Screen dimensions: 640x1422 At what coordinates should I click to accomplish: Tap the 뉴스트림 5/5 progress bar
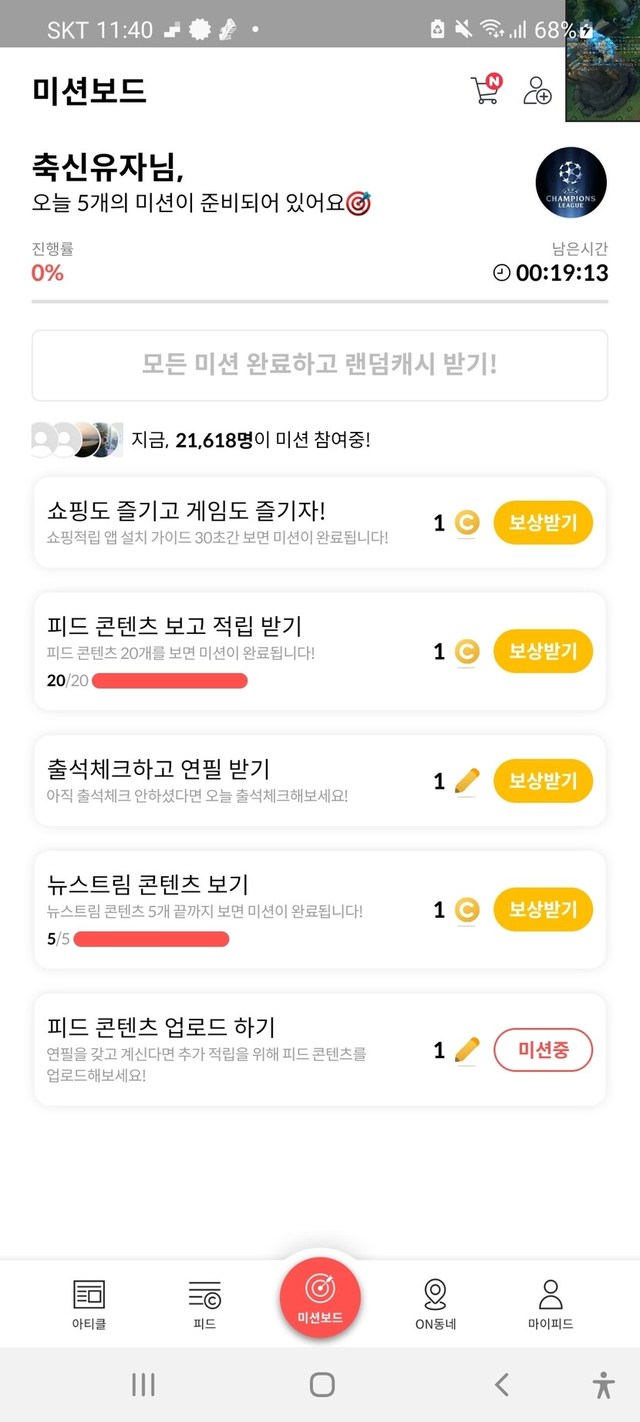(x=152, y=939)
